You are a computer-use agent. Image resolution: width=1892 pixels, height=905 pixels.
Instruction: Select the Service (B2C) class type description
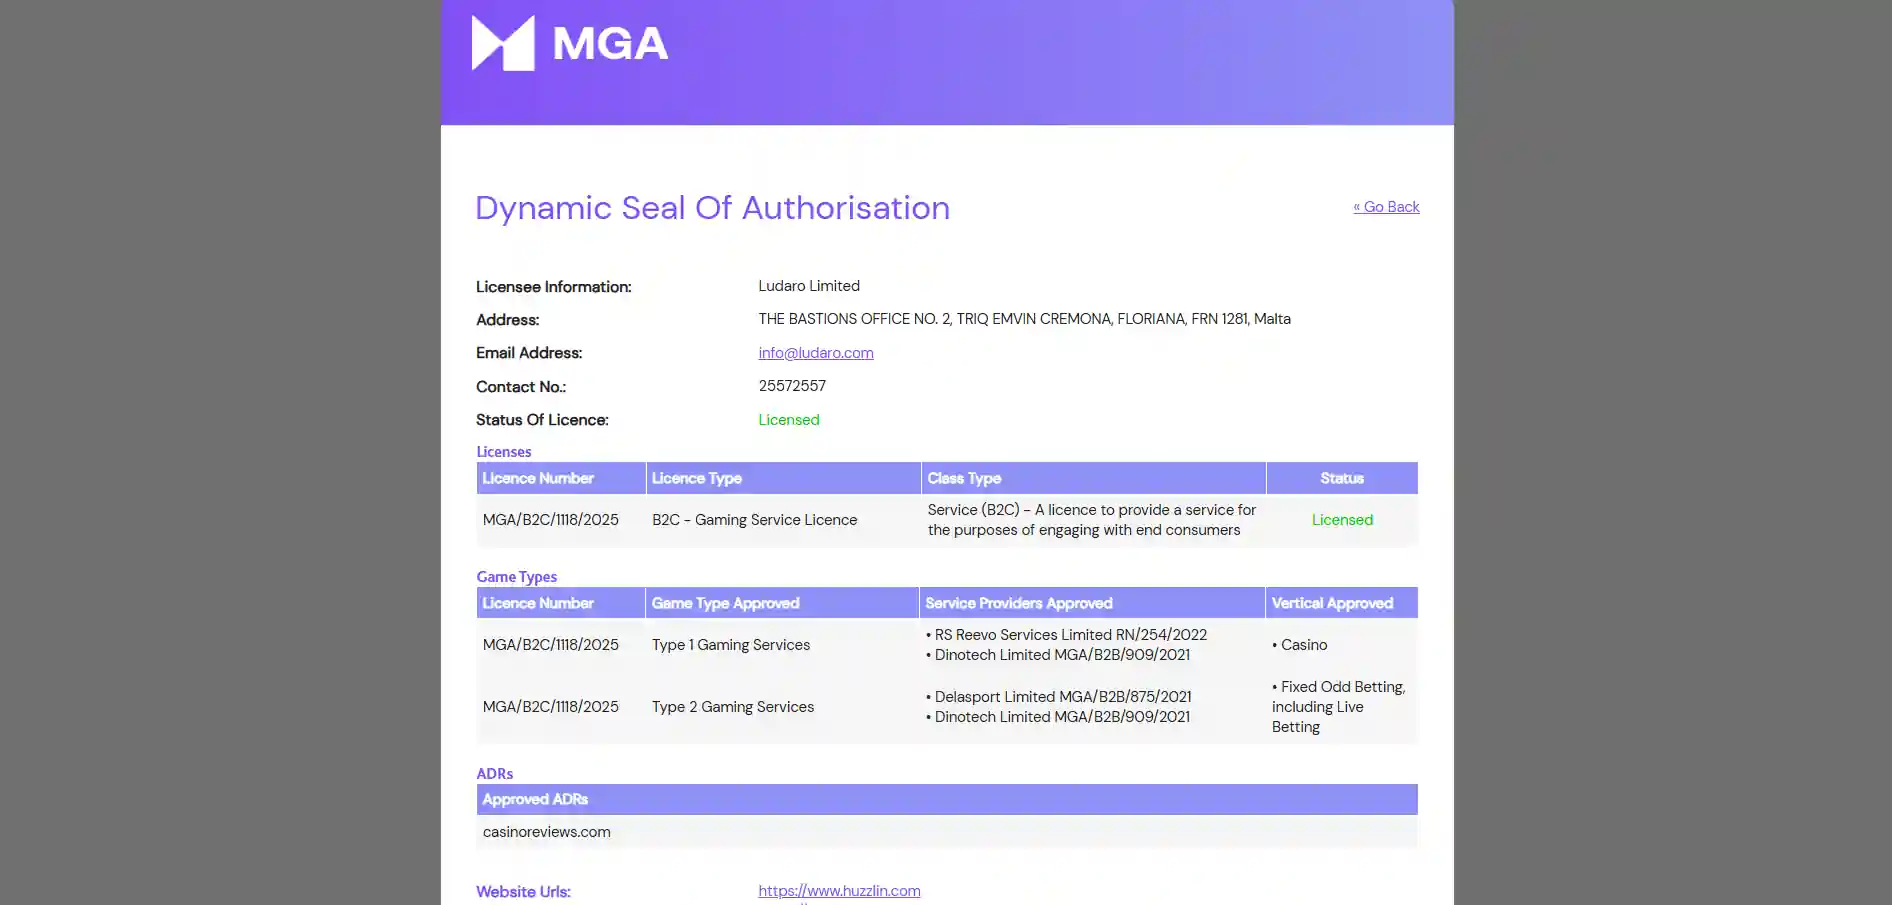pos(1092,520)
